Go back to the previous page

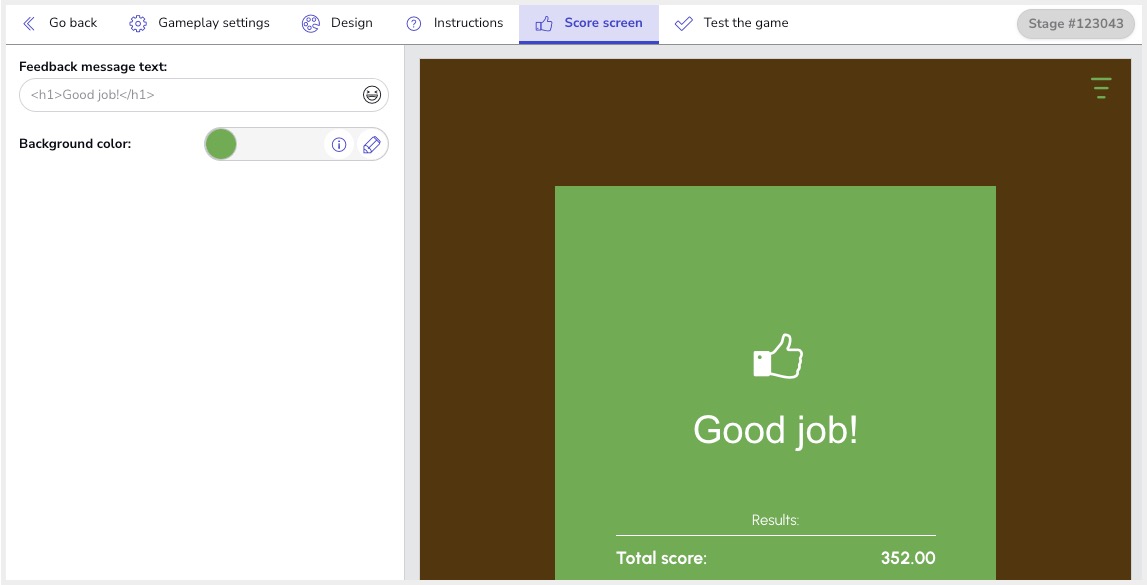tap(60, 23)
